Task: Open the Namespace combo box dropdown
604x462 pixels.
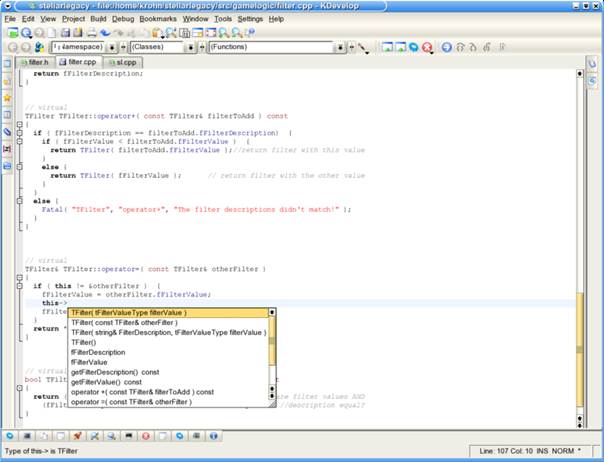Action: pos(112,47)
